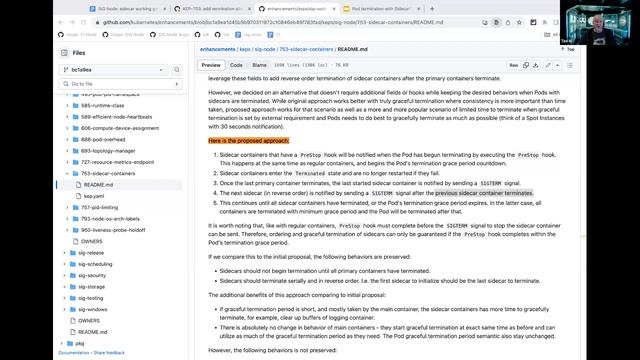This screenshot has width=640, height=360.
Task: Expand the 693-topology-manager folder
Action: click(x=67, y=151)
